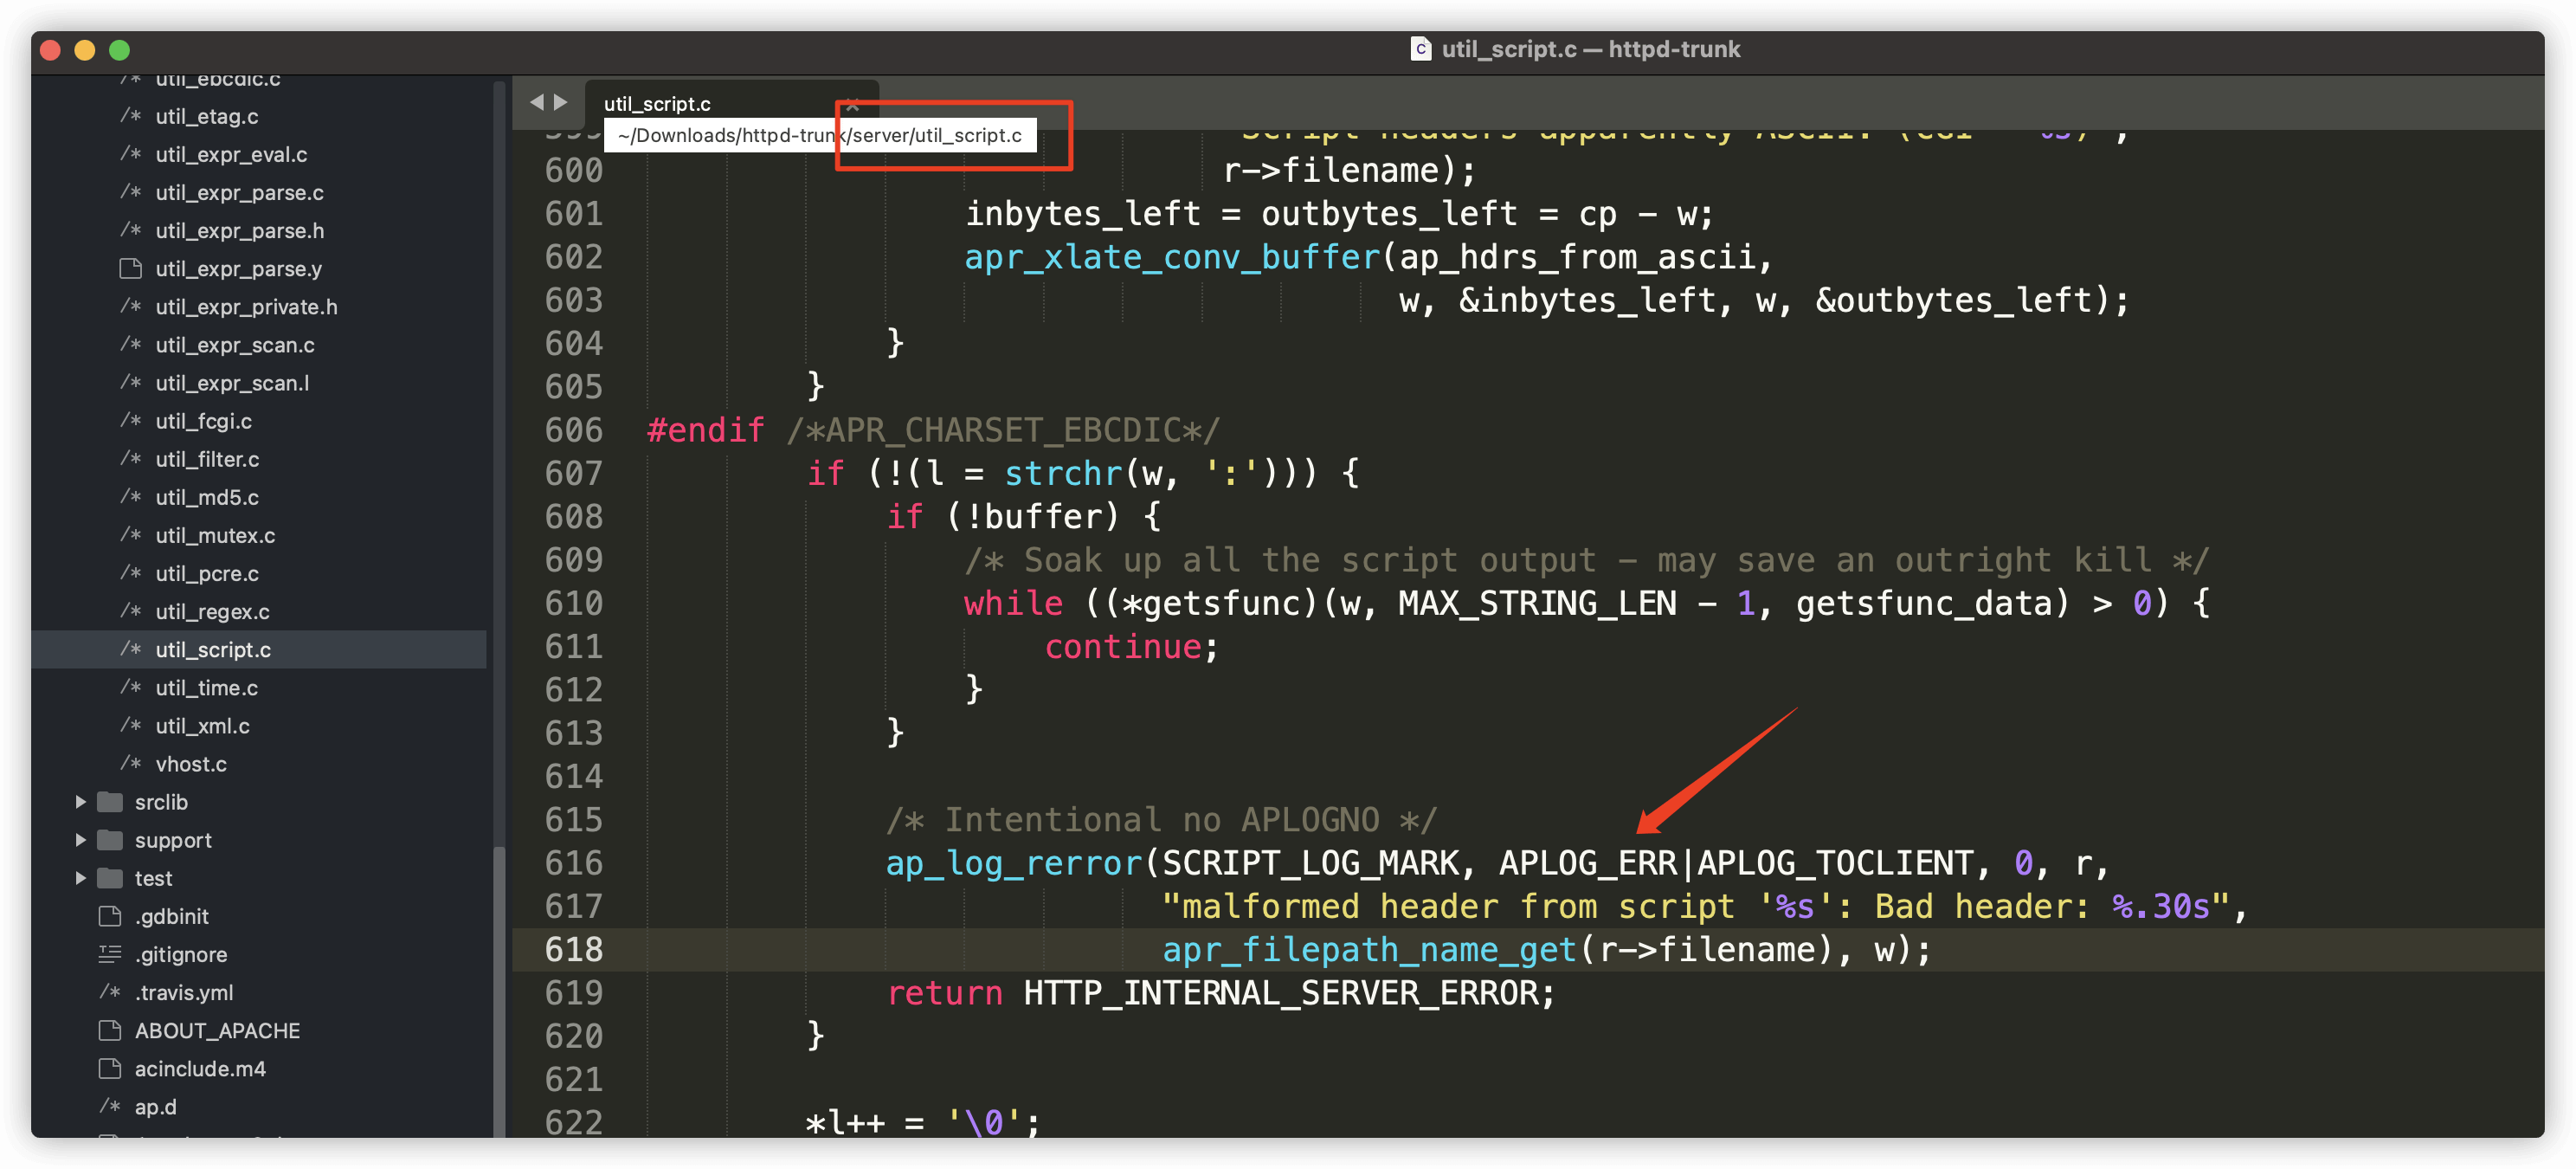Select util_mutex.c in the sidebar

pos(215,535)
